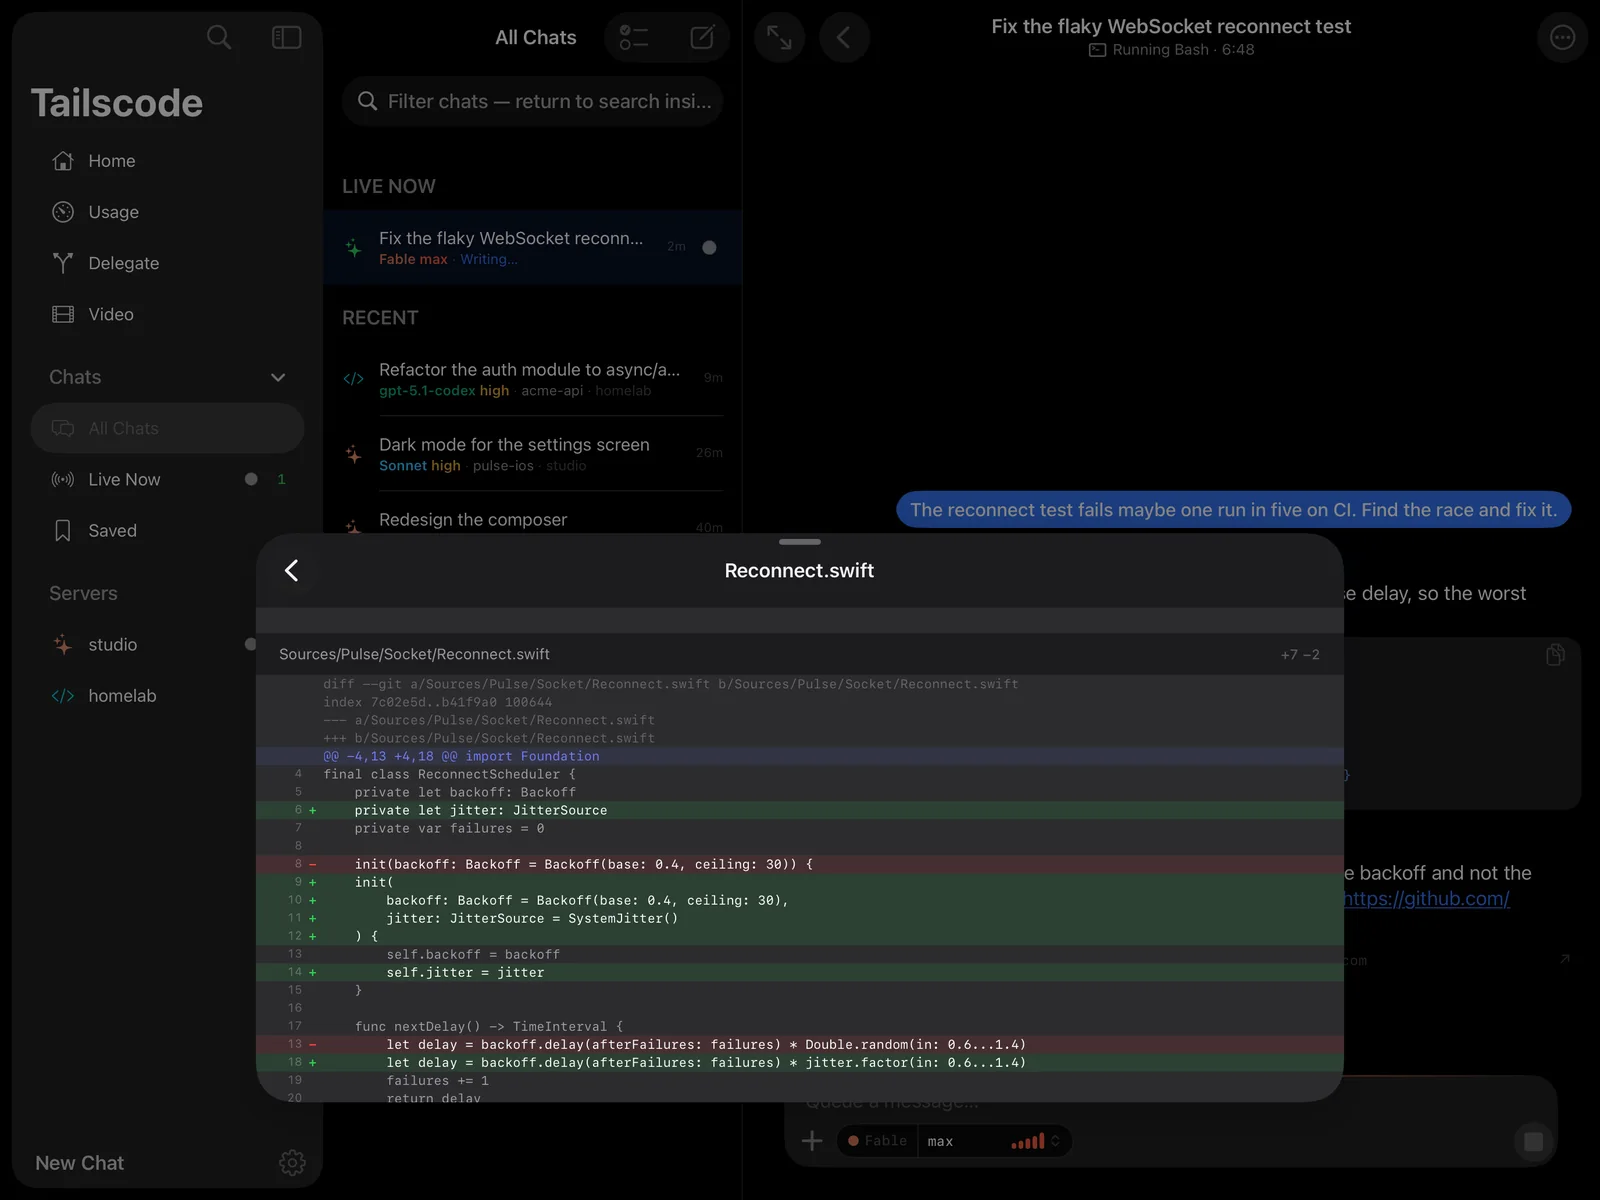
Task: Click the compose new chat icon
Action: 702,38
